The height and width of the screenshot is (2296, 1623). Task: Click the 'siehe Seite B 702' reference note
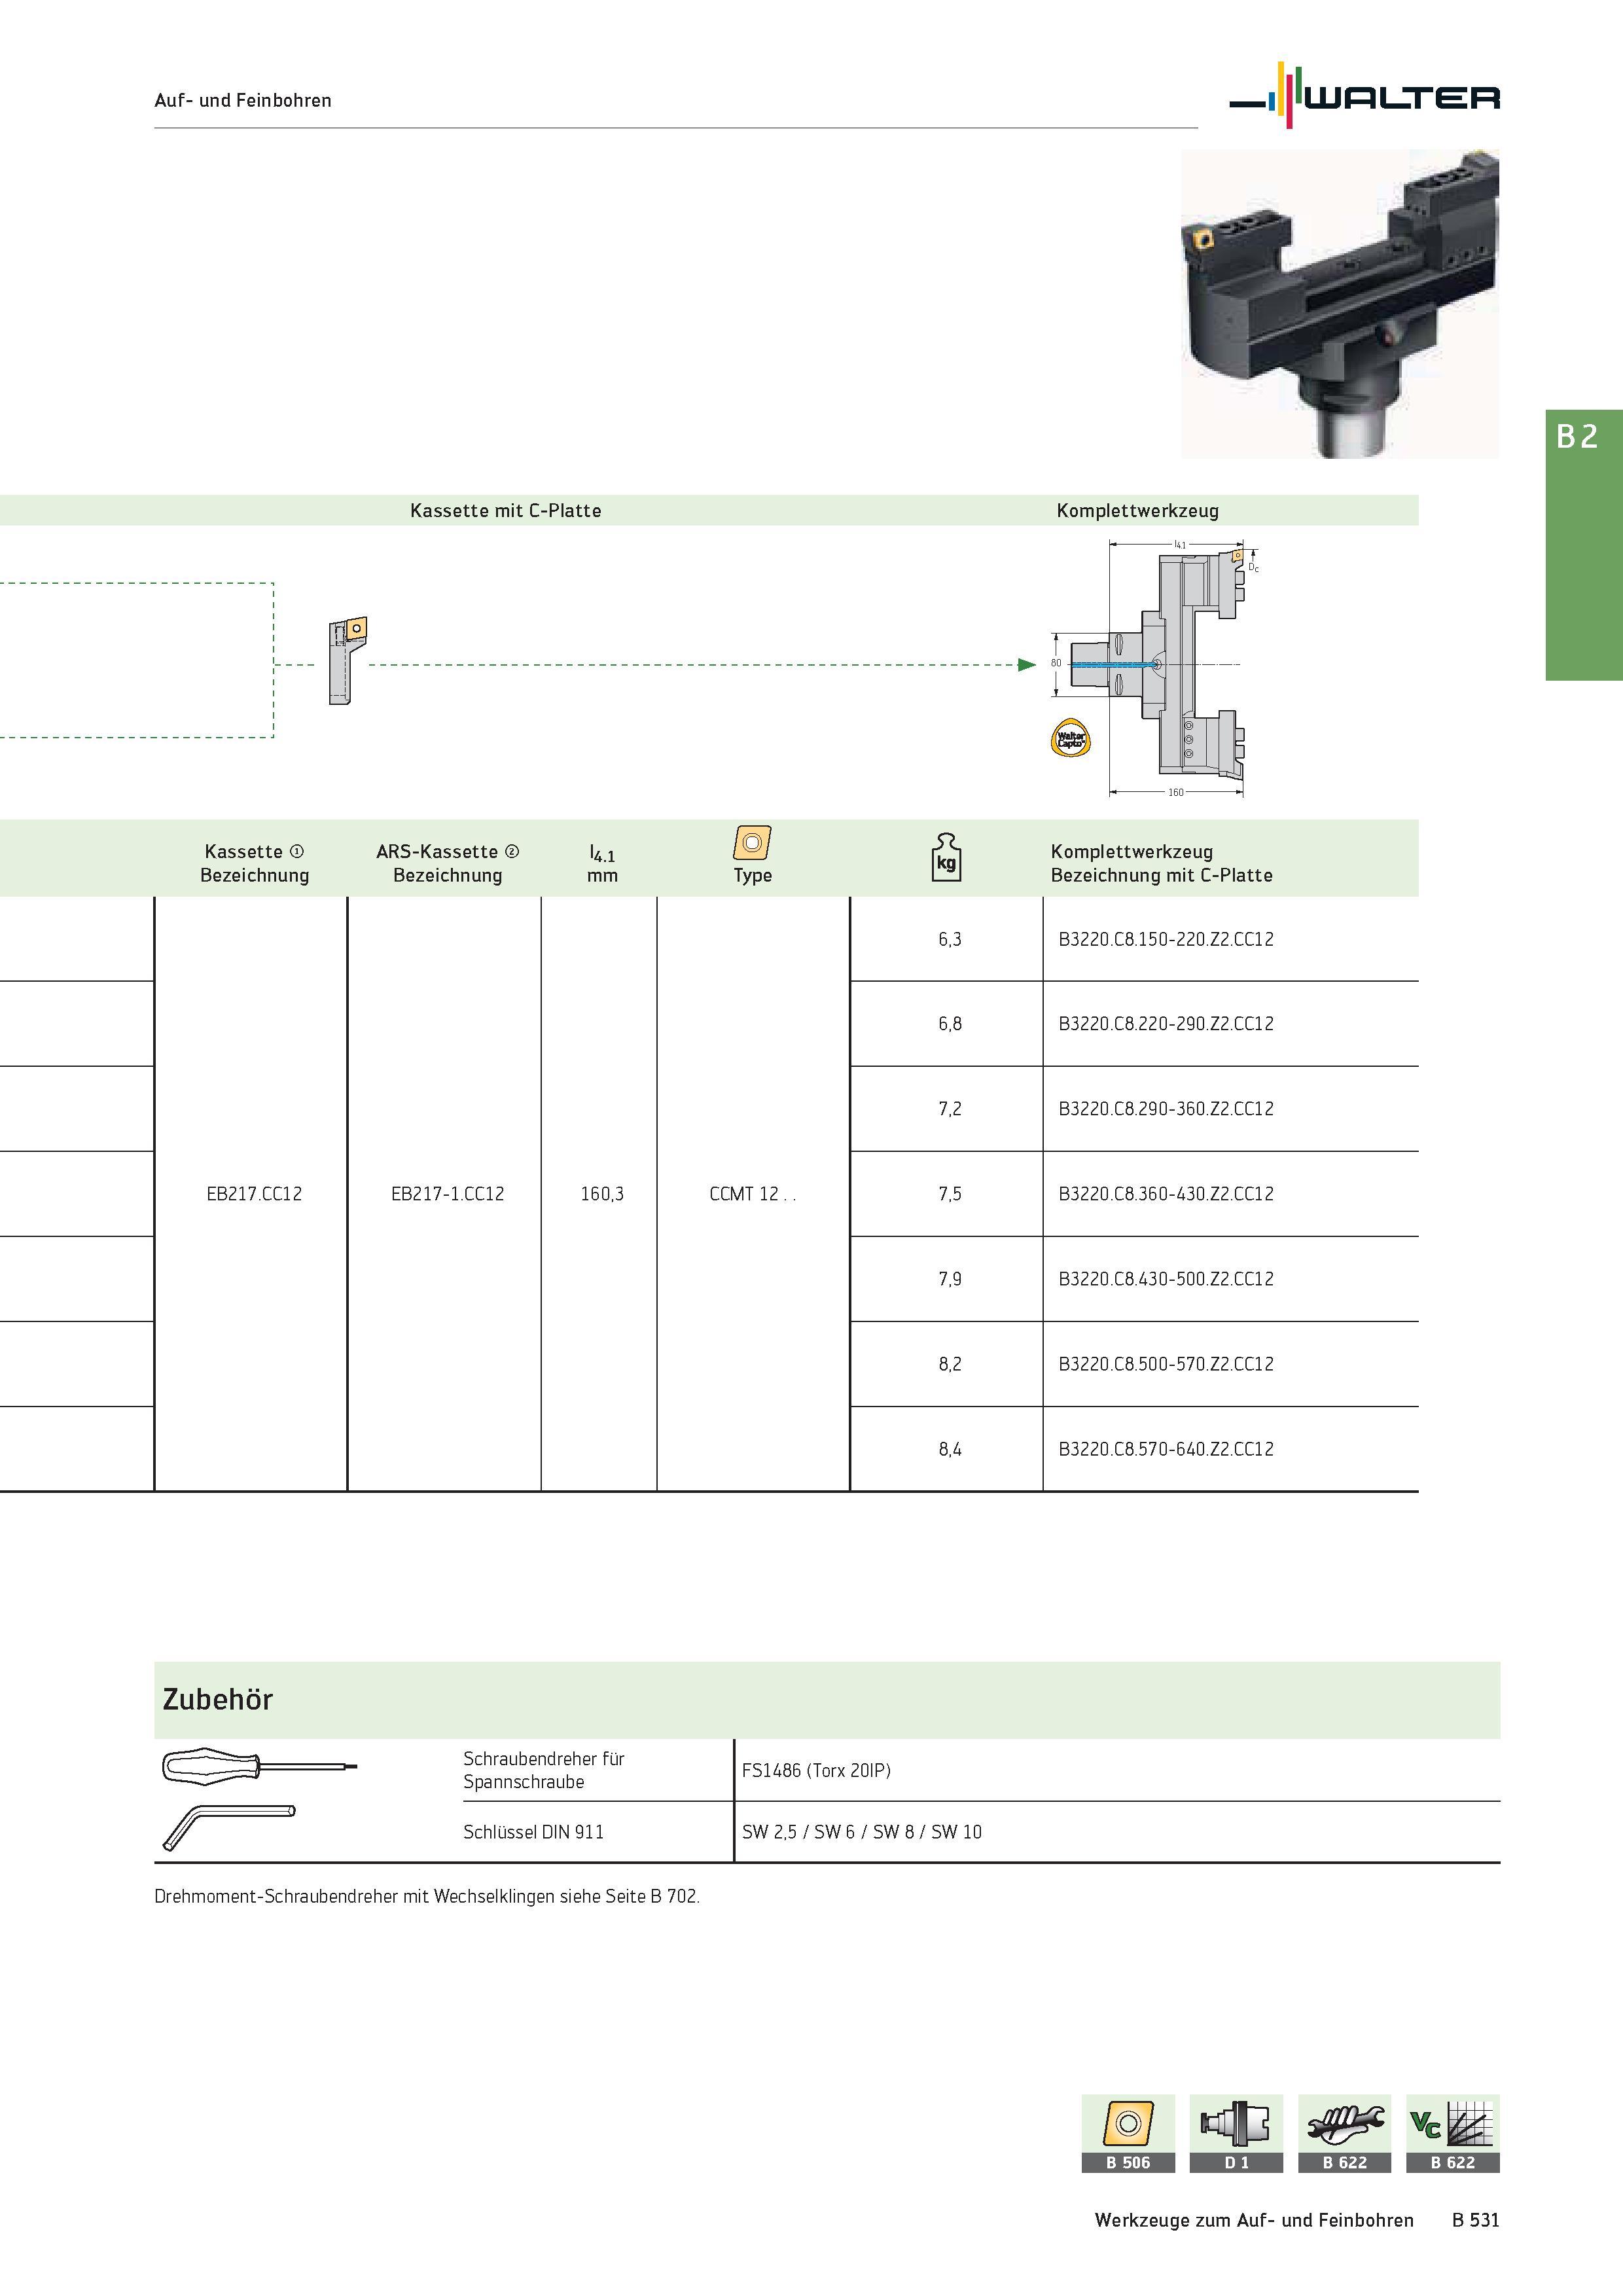click(629, 1896)
